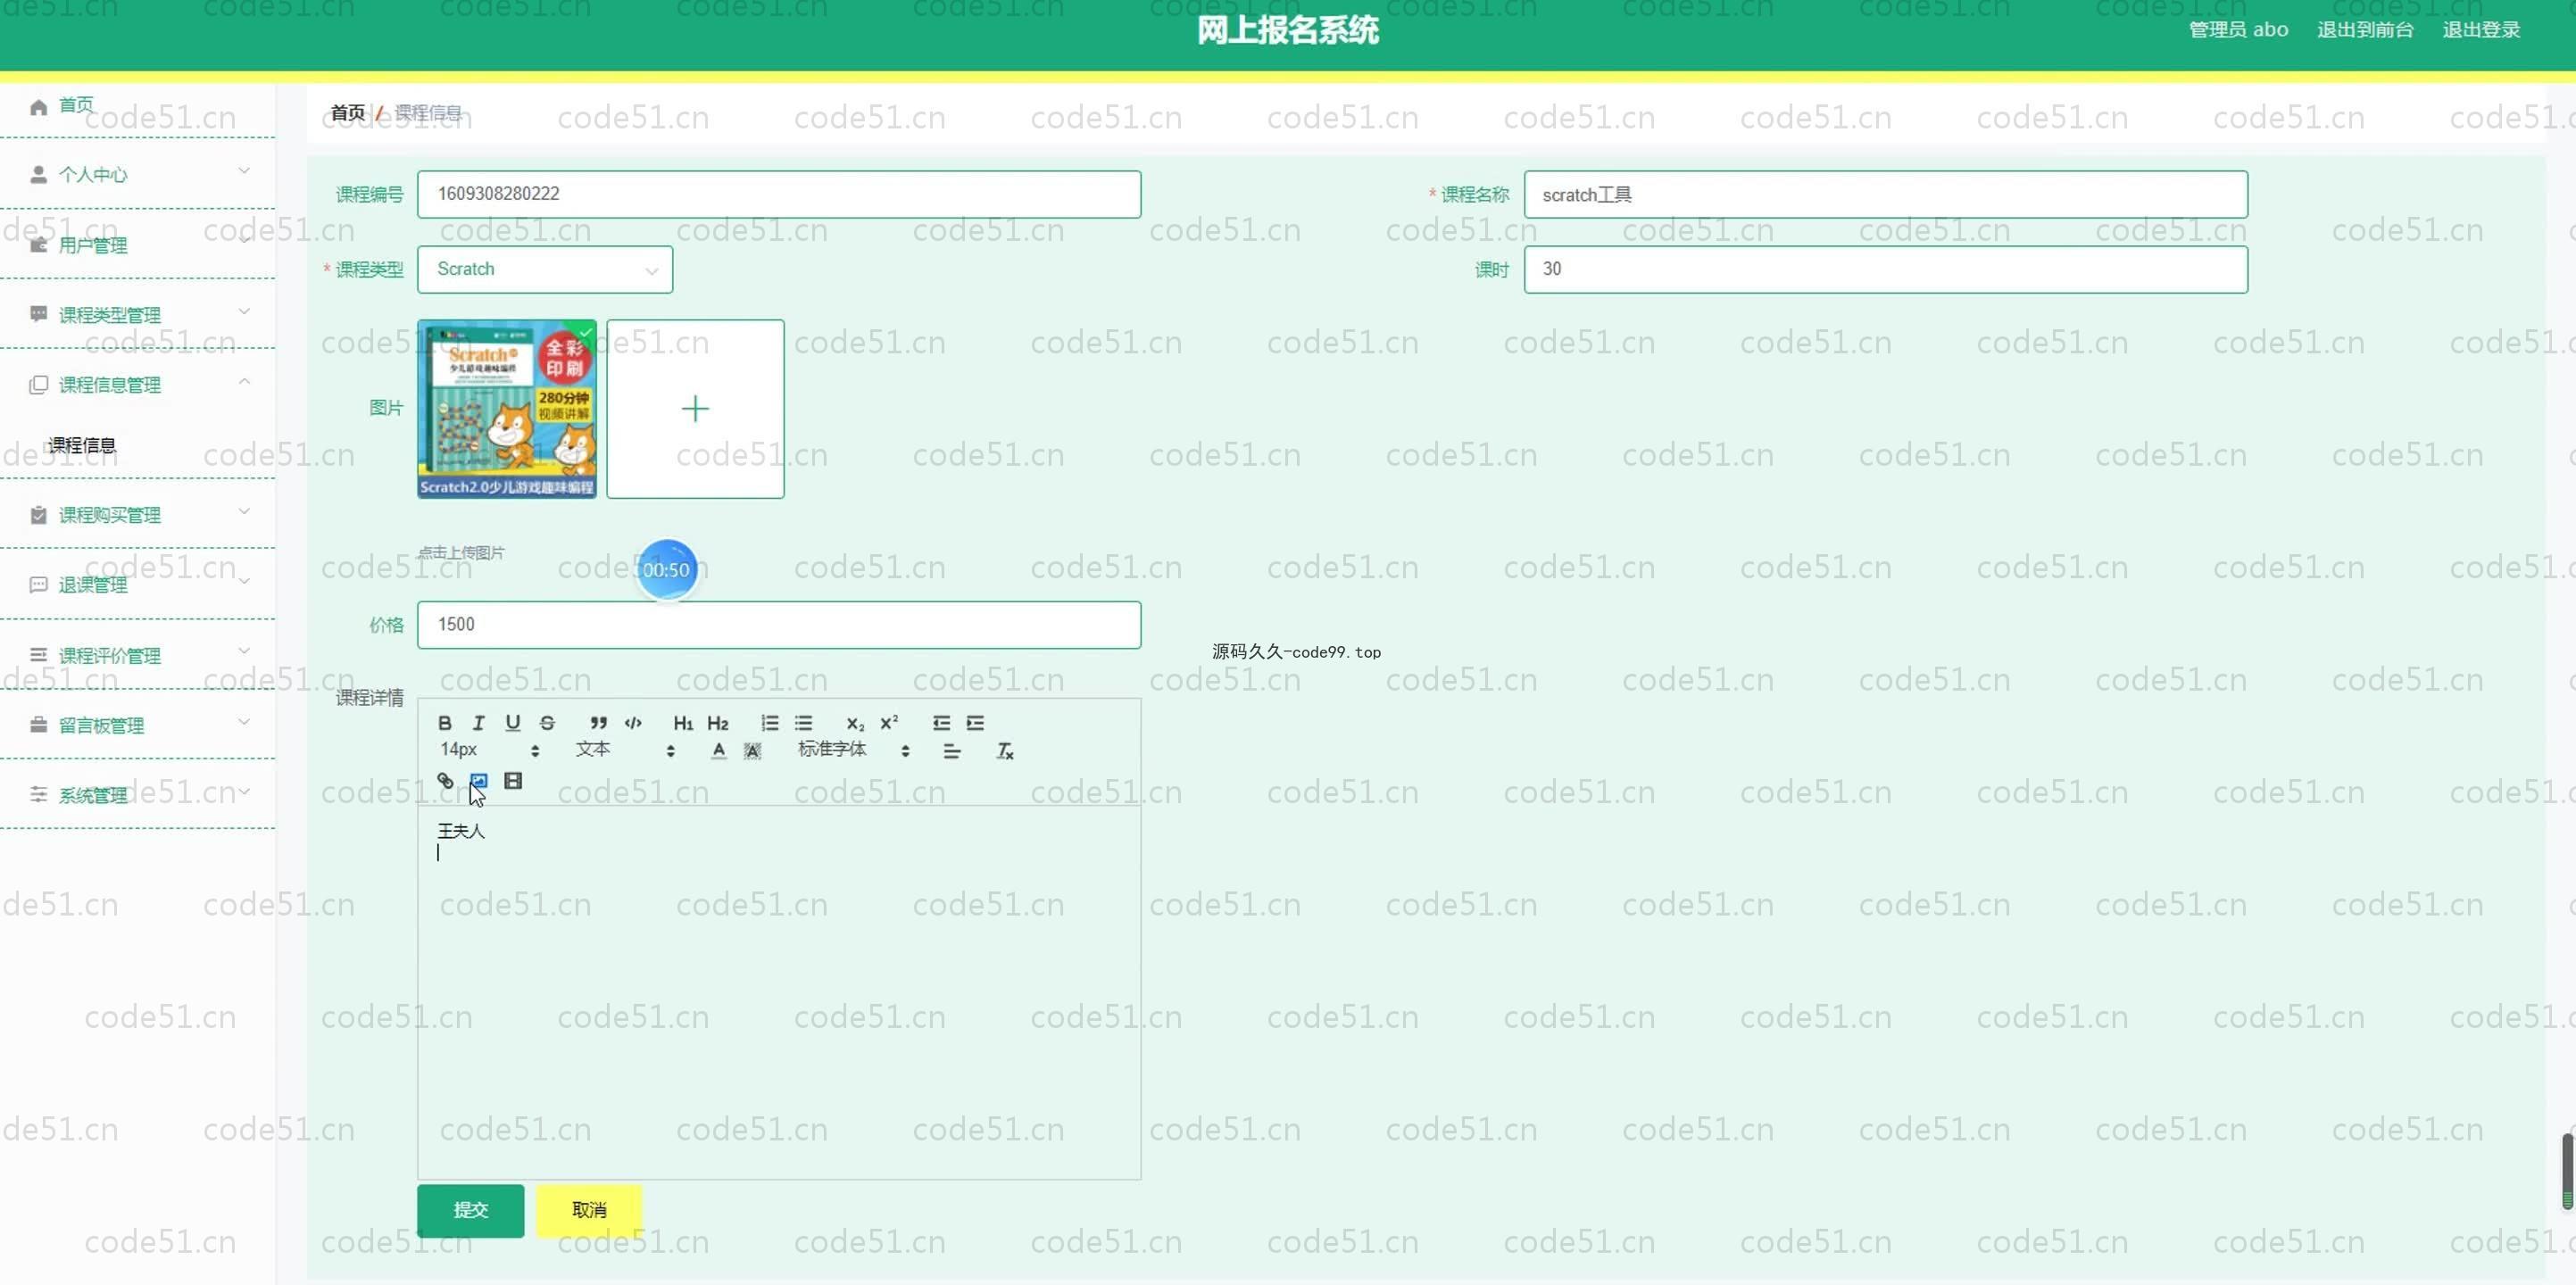Click 退出登录 to log out

coord(2481,30)
